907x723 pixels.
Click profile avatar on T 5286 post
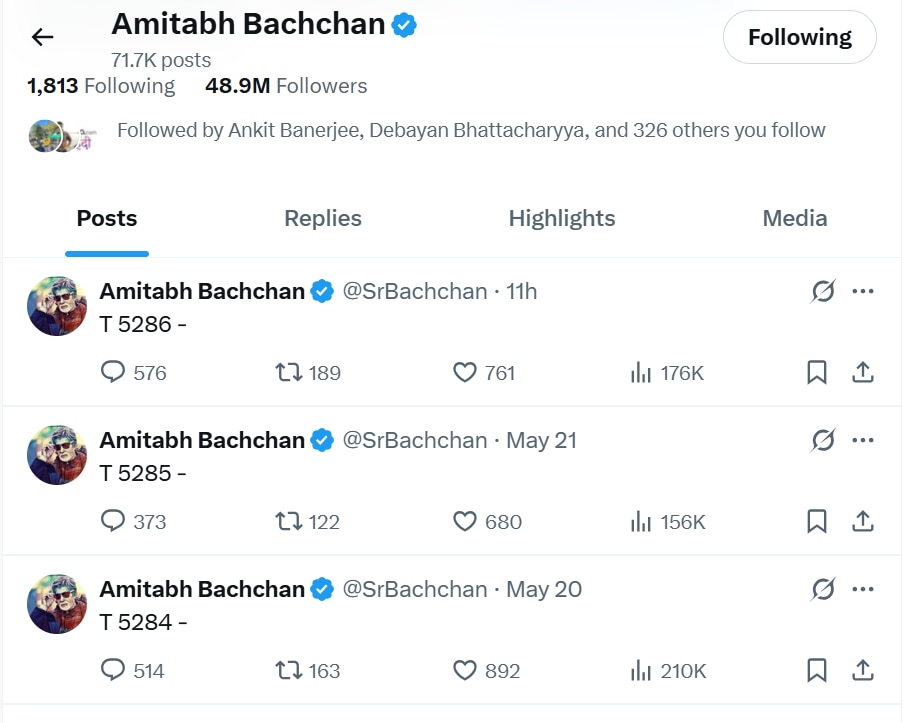point(57,306)
